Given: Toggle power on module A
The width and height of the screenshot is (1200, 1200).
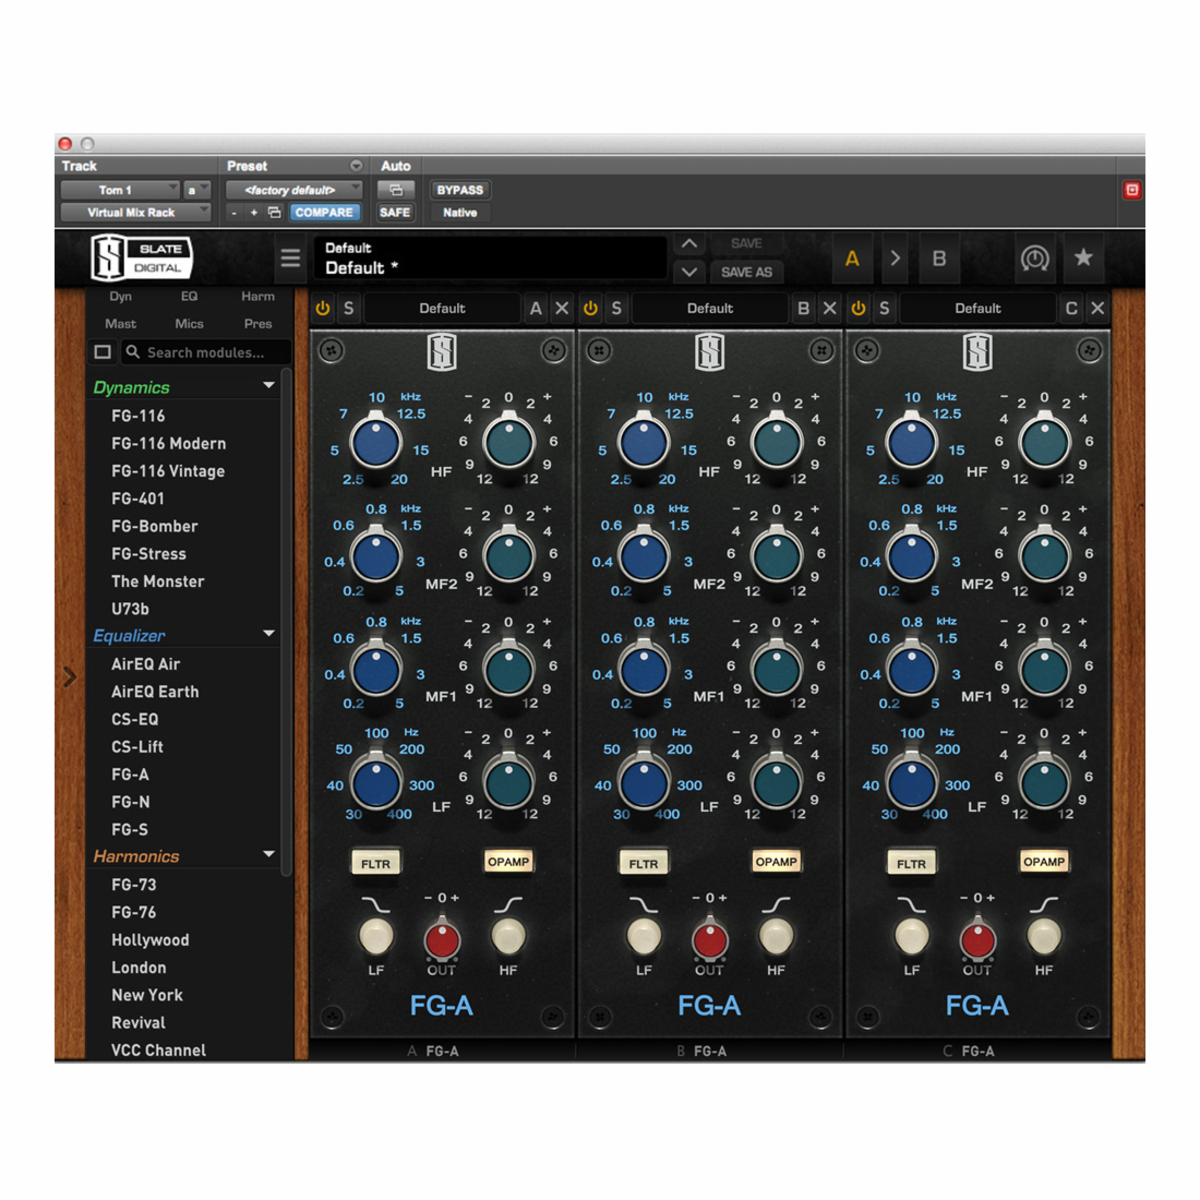Looking at the screenshot, I should point(323,308).
